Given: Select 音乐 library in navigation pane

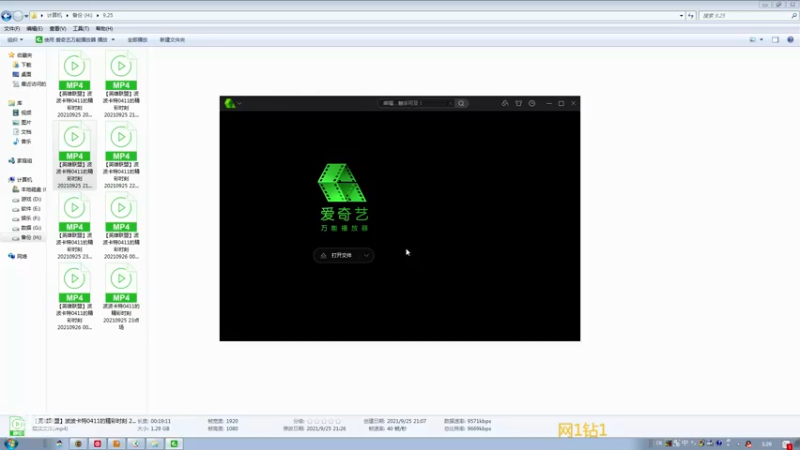Looking at the screenshot, I should 22,141.
